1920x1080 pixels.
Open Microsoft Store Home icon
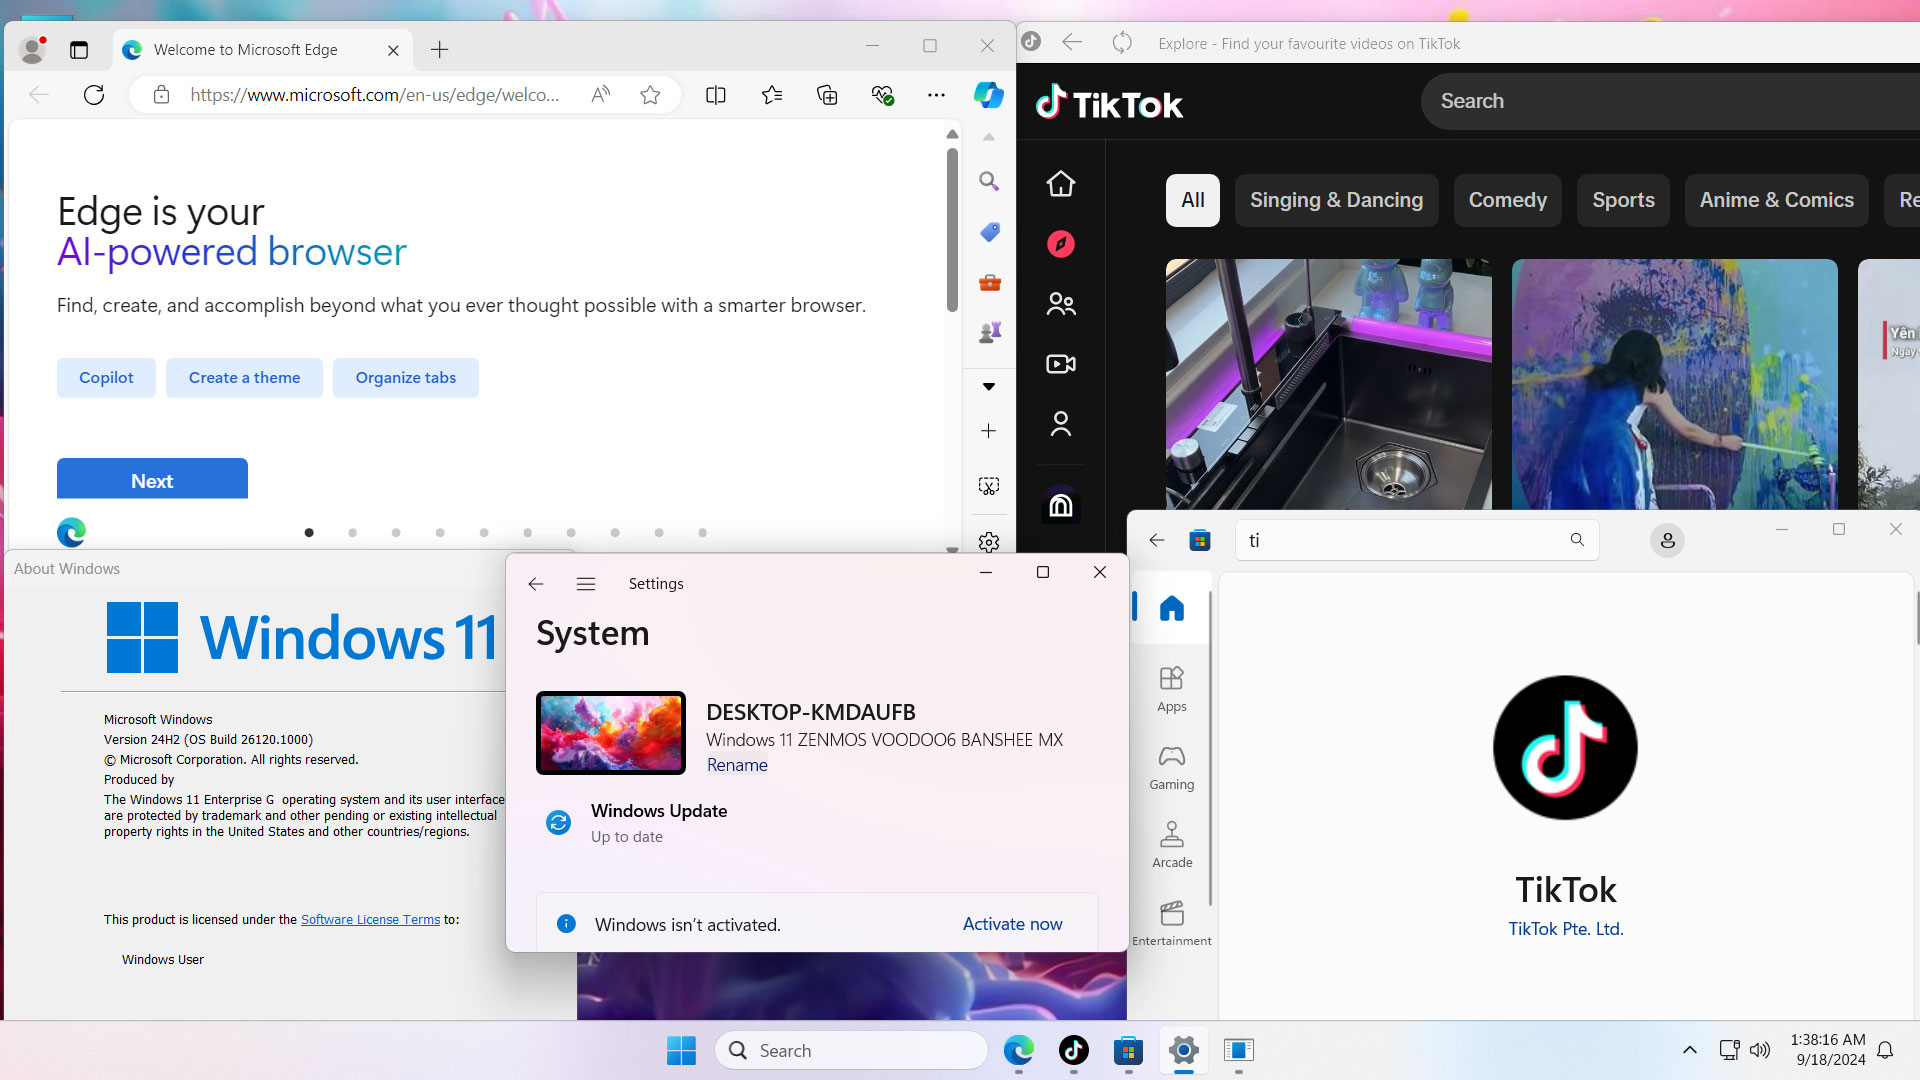tap(1172, 608)
